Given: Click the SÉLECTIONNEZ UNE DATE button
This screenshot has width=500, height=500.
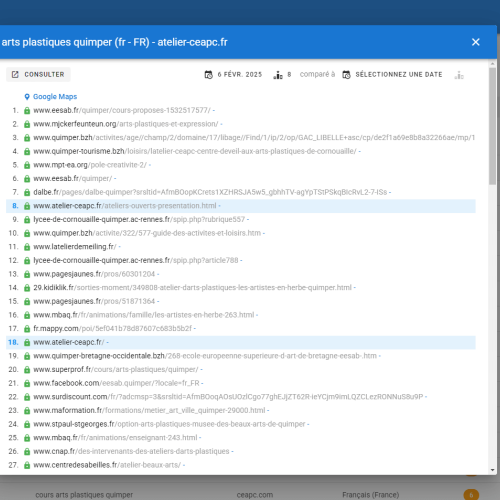Looking at the screenshot, I should tap(392, 75).
